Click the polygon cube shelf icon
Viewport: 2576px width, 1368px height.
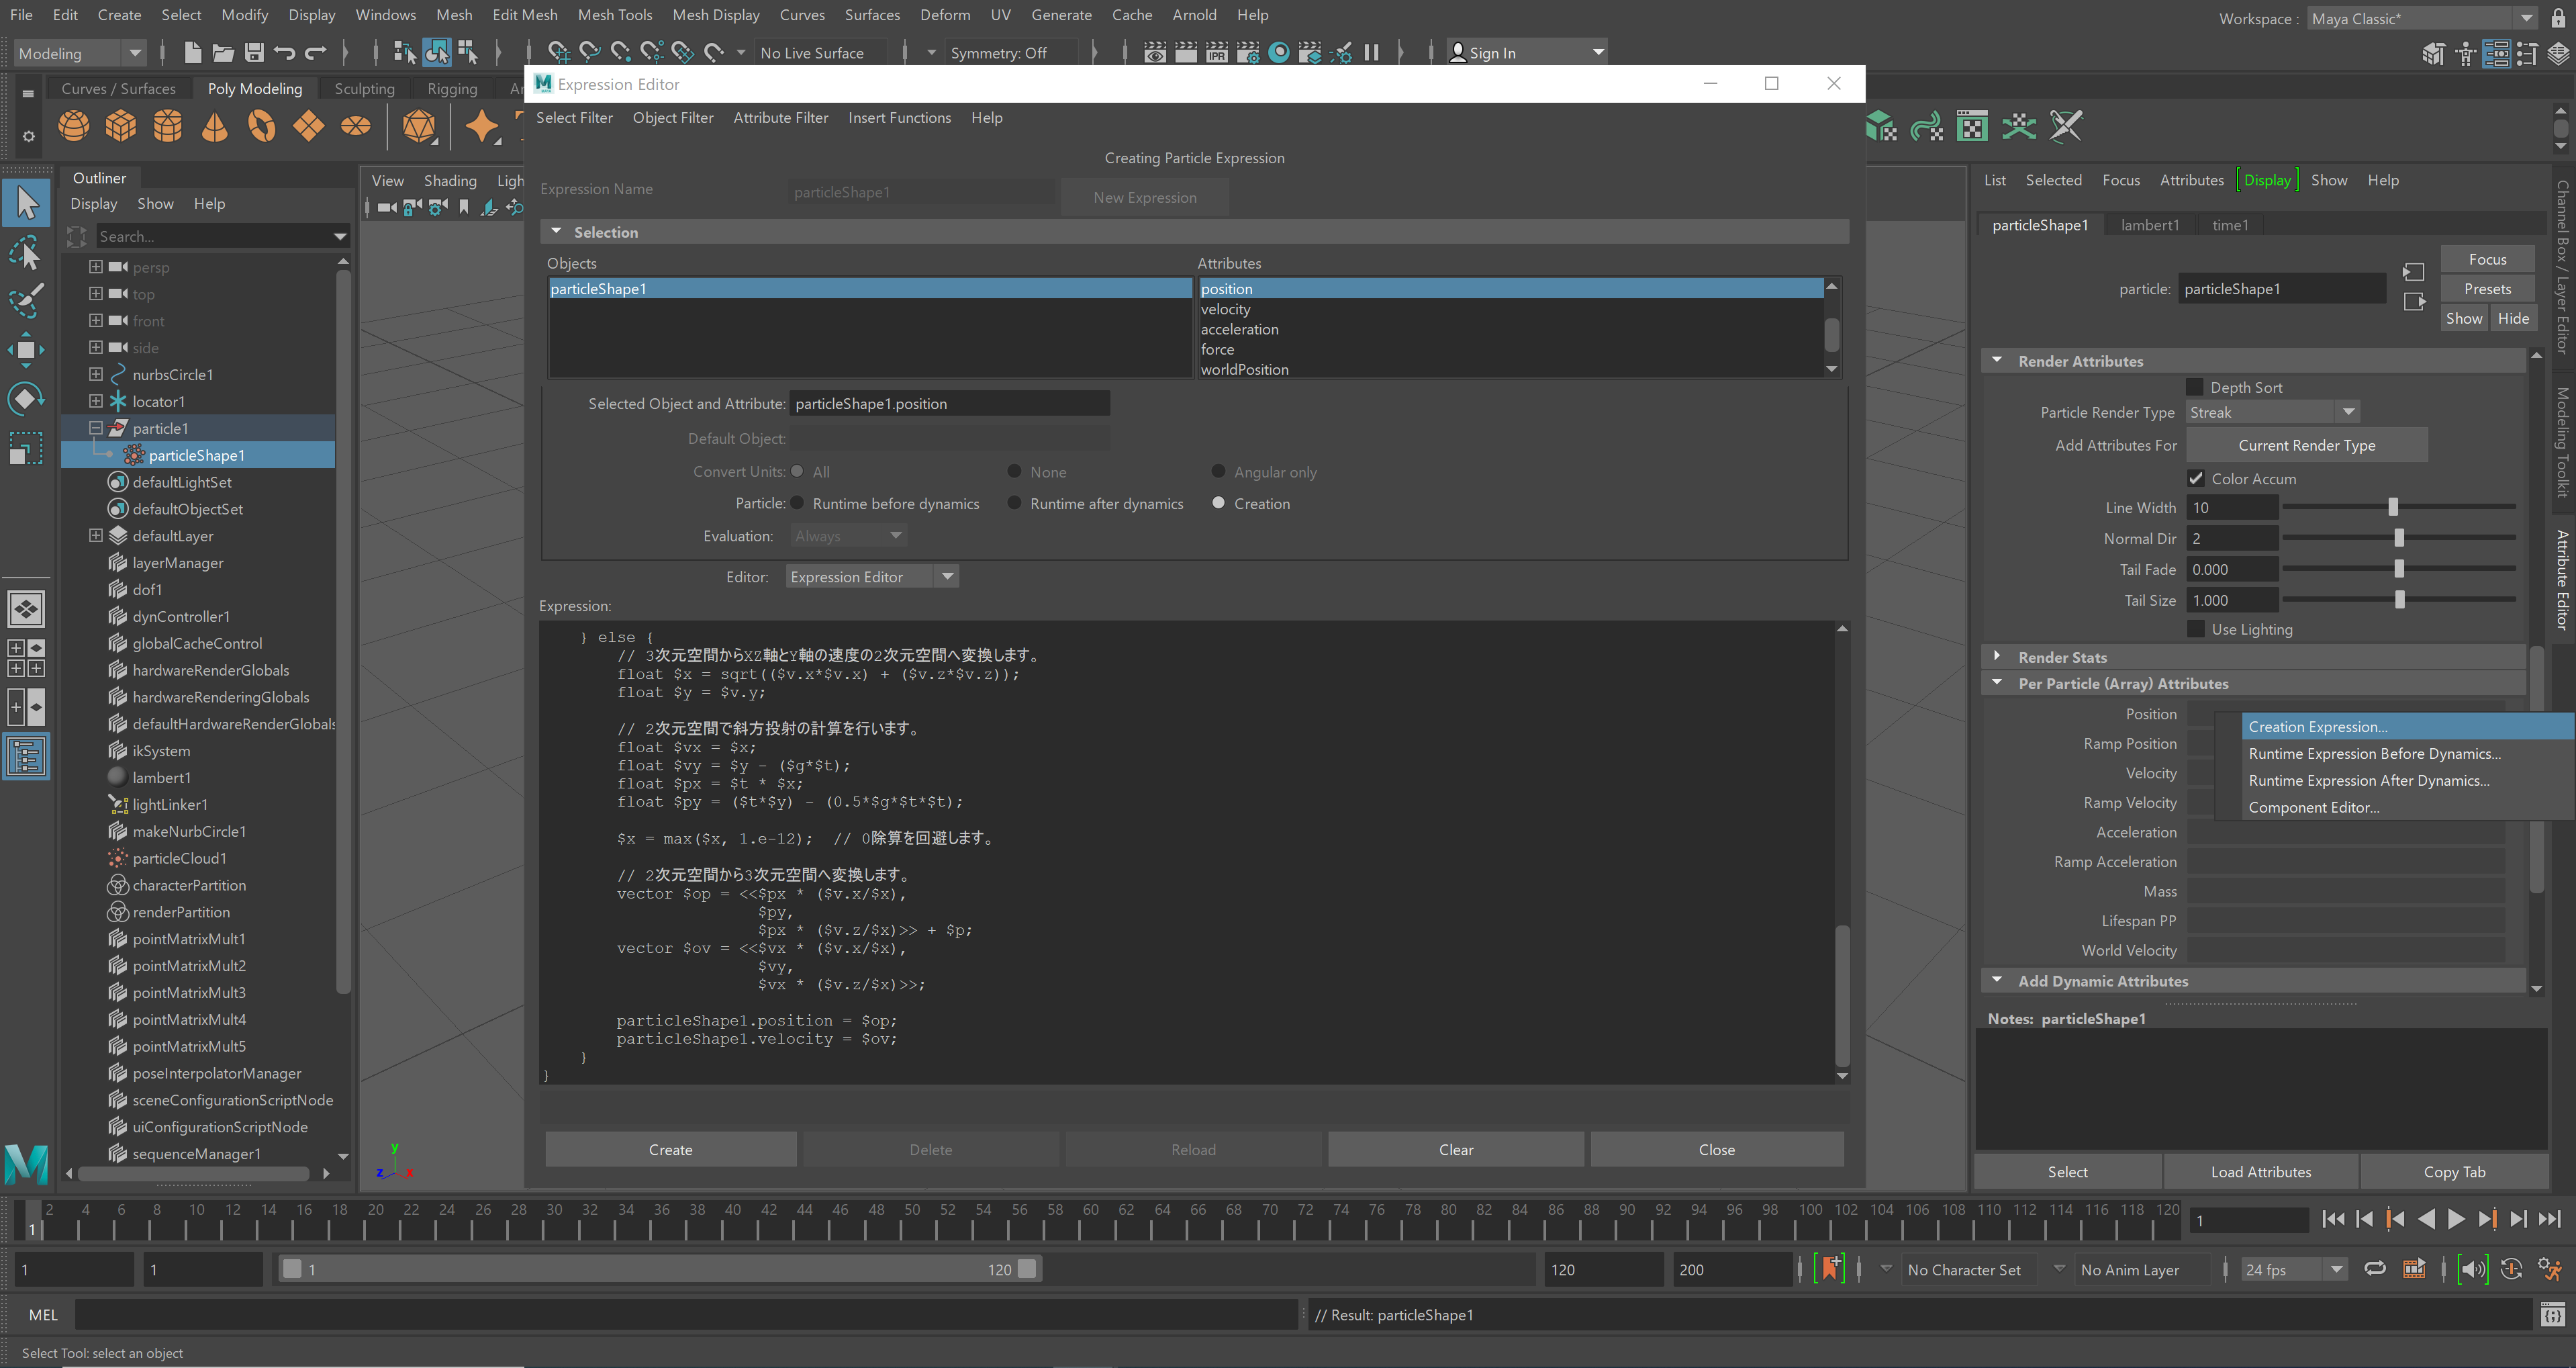click(121, 127)
